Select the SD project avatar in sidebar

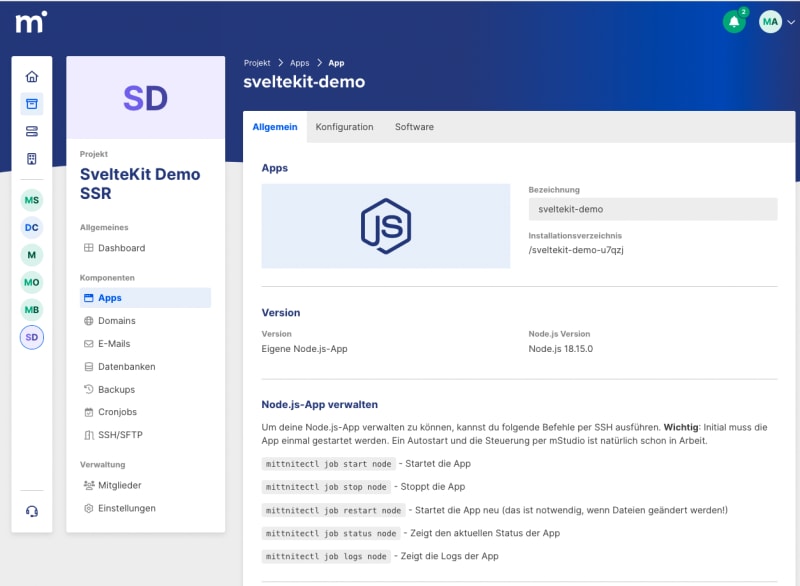(32, 337)
